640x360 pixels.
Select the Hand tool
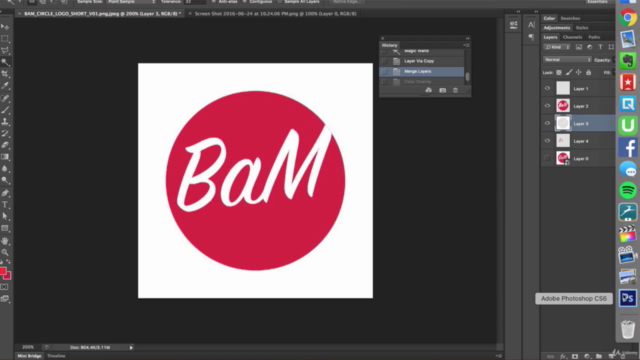(5, 241)
